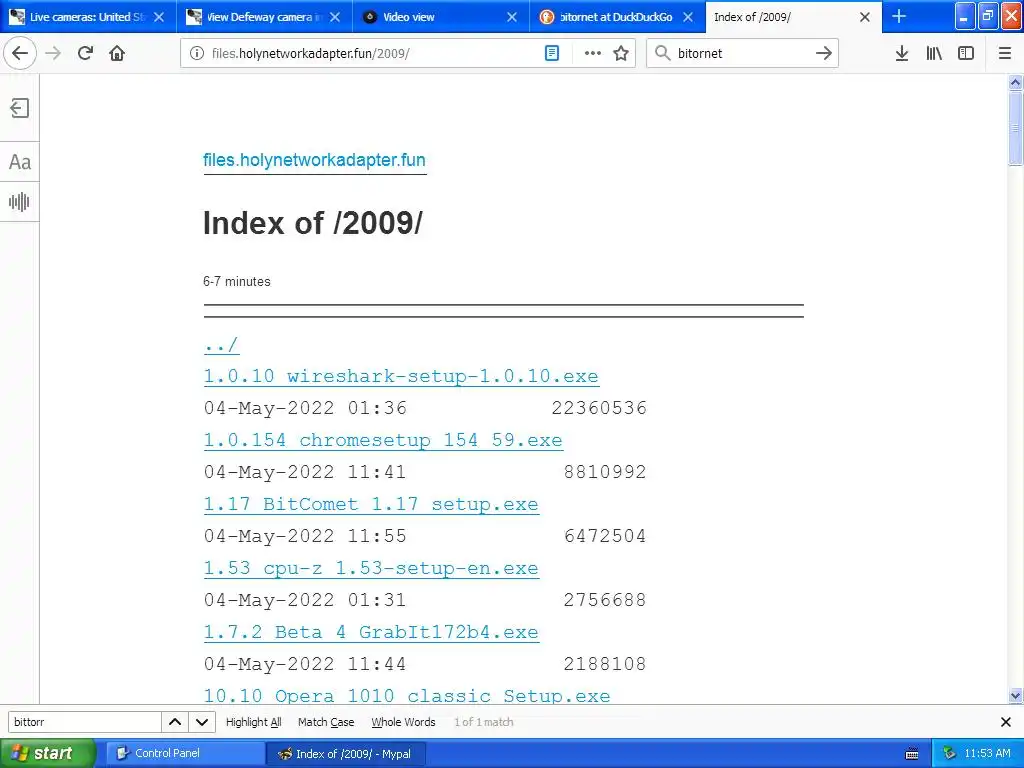Toggle the sidebar view
Viewport: 1024px width, 768px height.
click(x=966, y=54)
